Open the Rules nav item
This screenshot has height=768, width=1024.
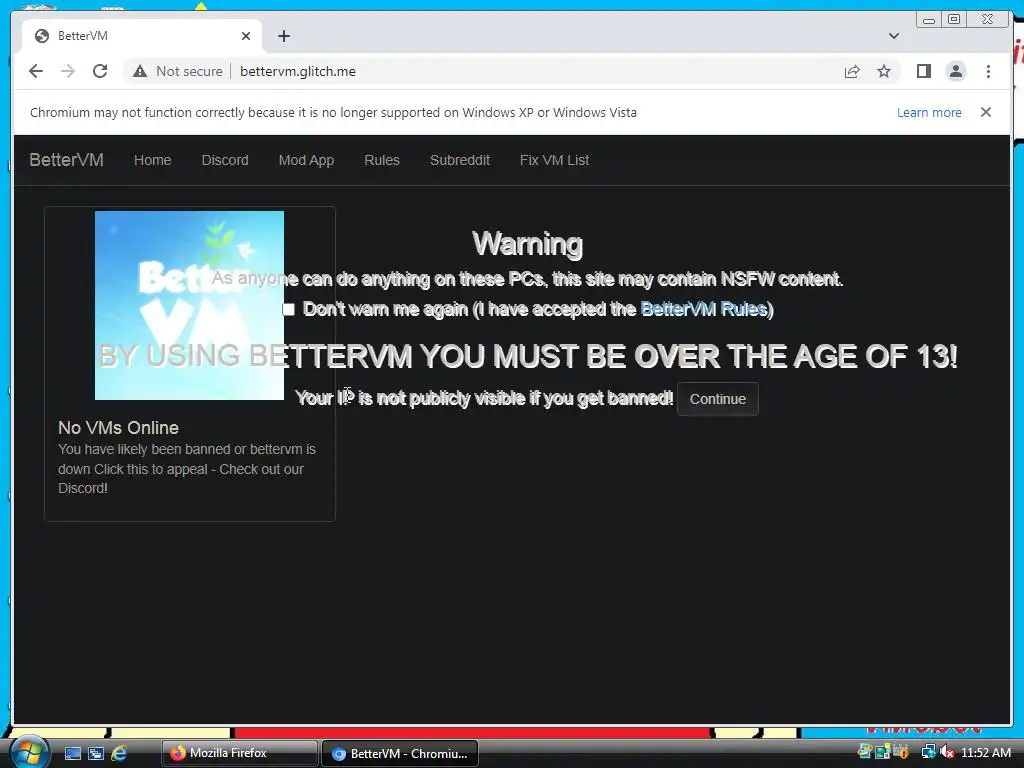(381, 160)
